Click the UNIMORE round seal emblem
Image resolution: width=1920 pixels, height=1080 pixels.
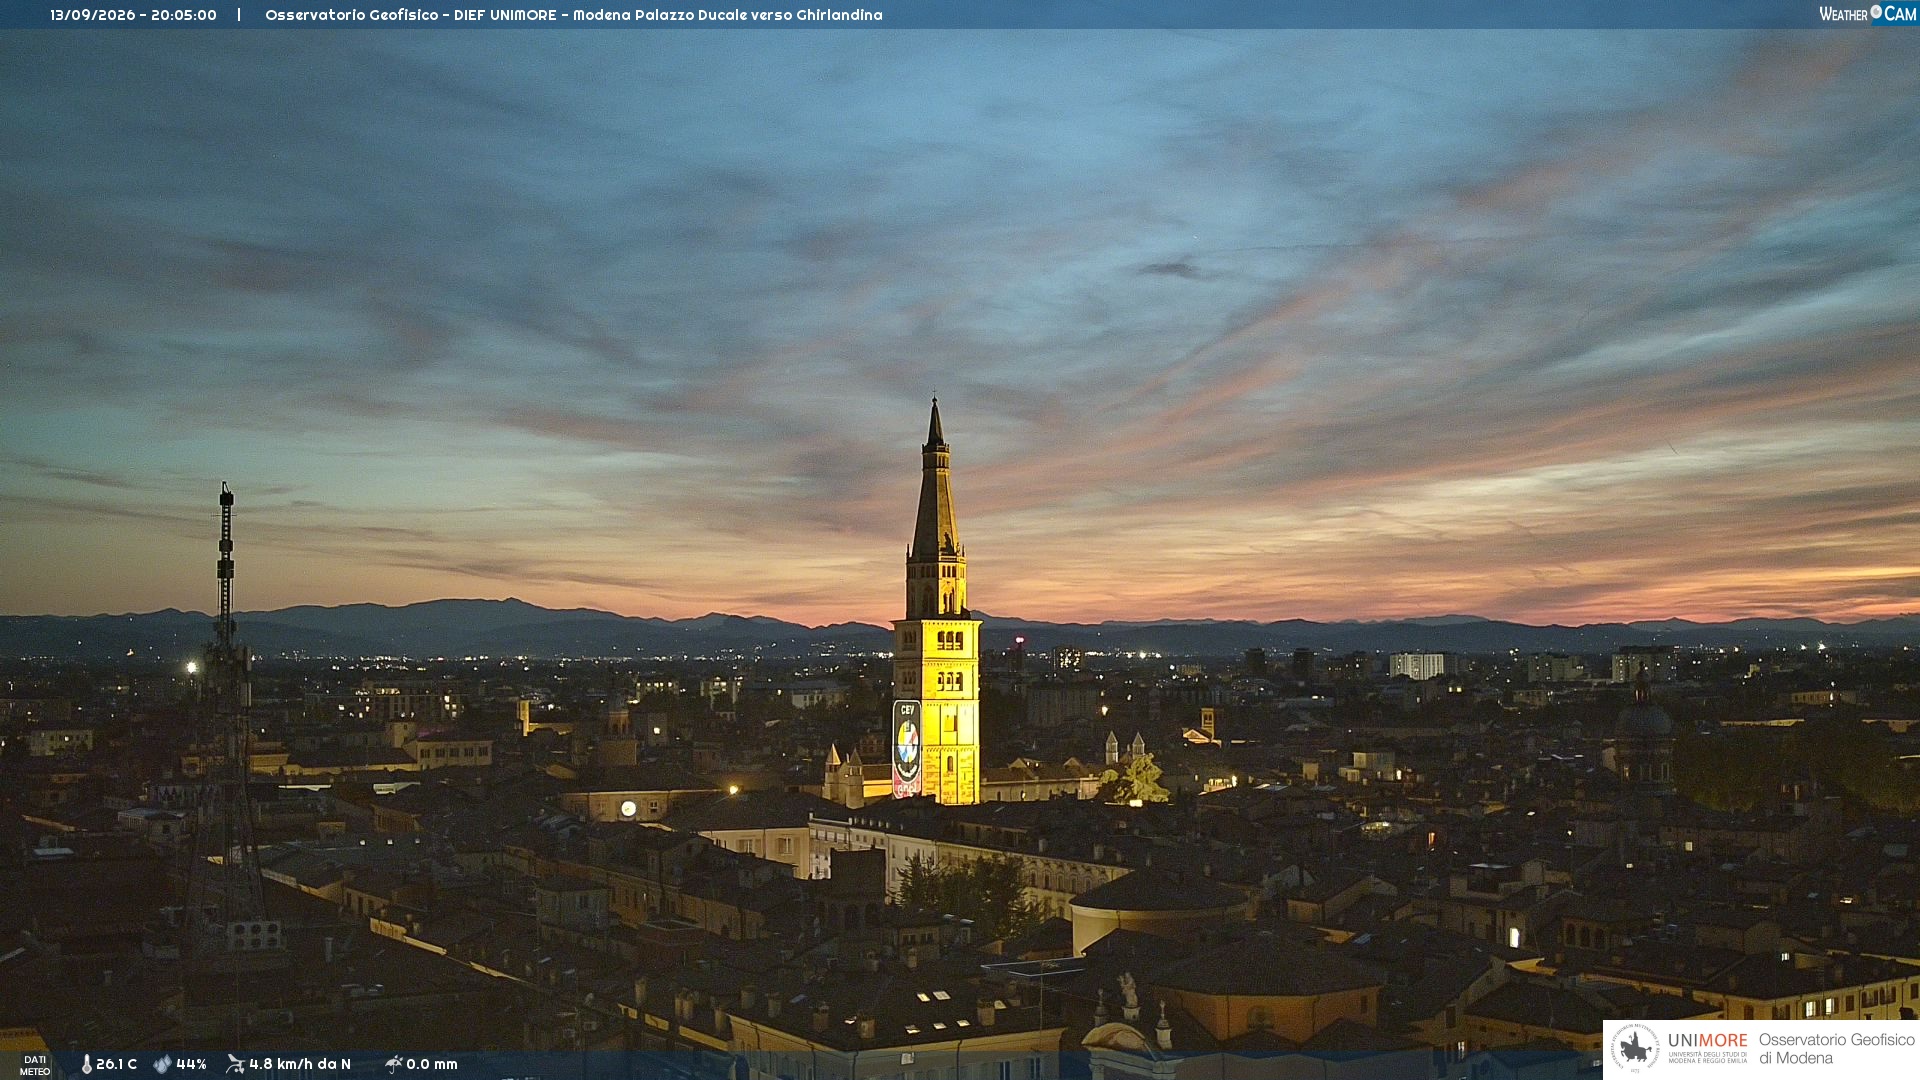1636,1049
